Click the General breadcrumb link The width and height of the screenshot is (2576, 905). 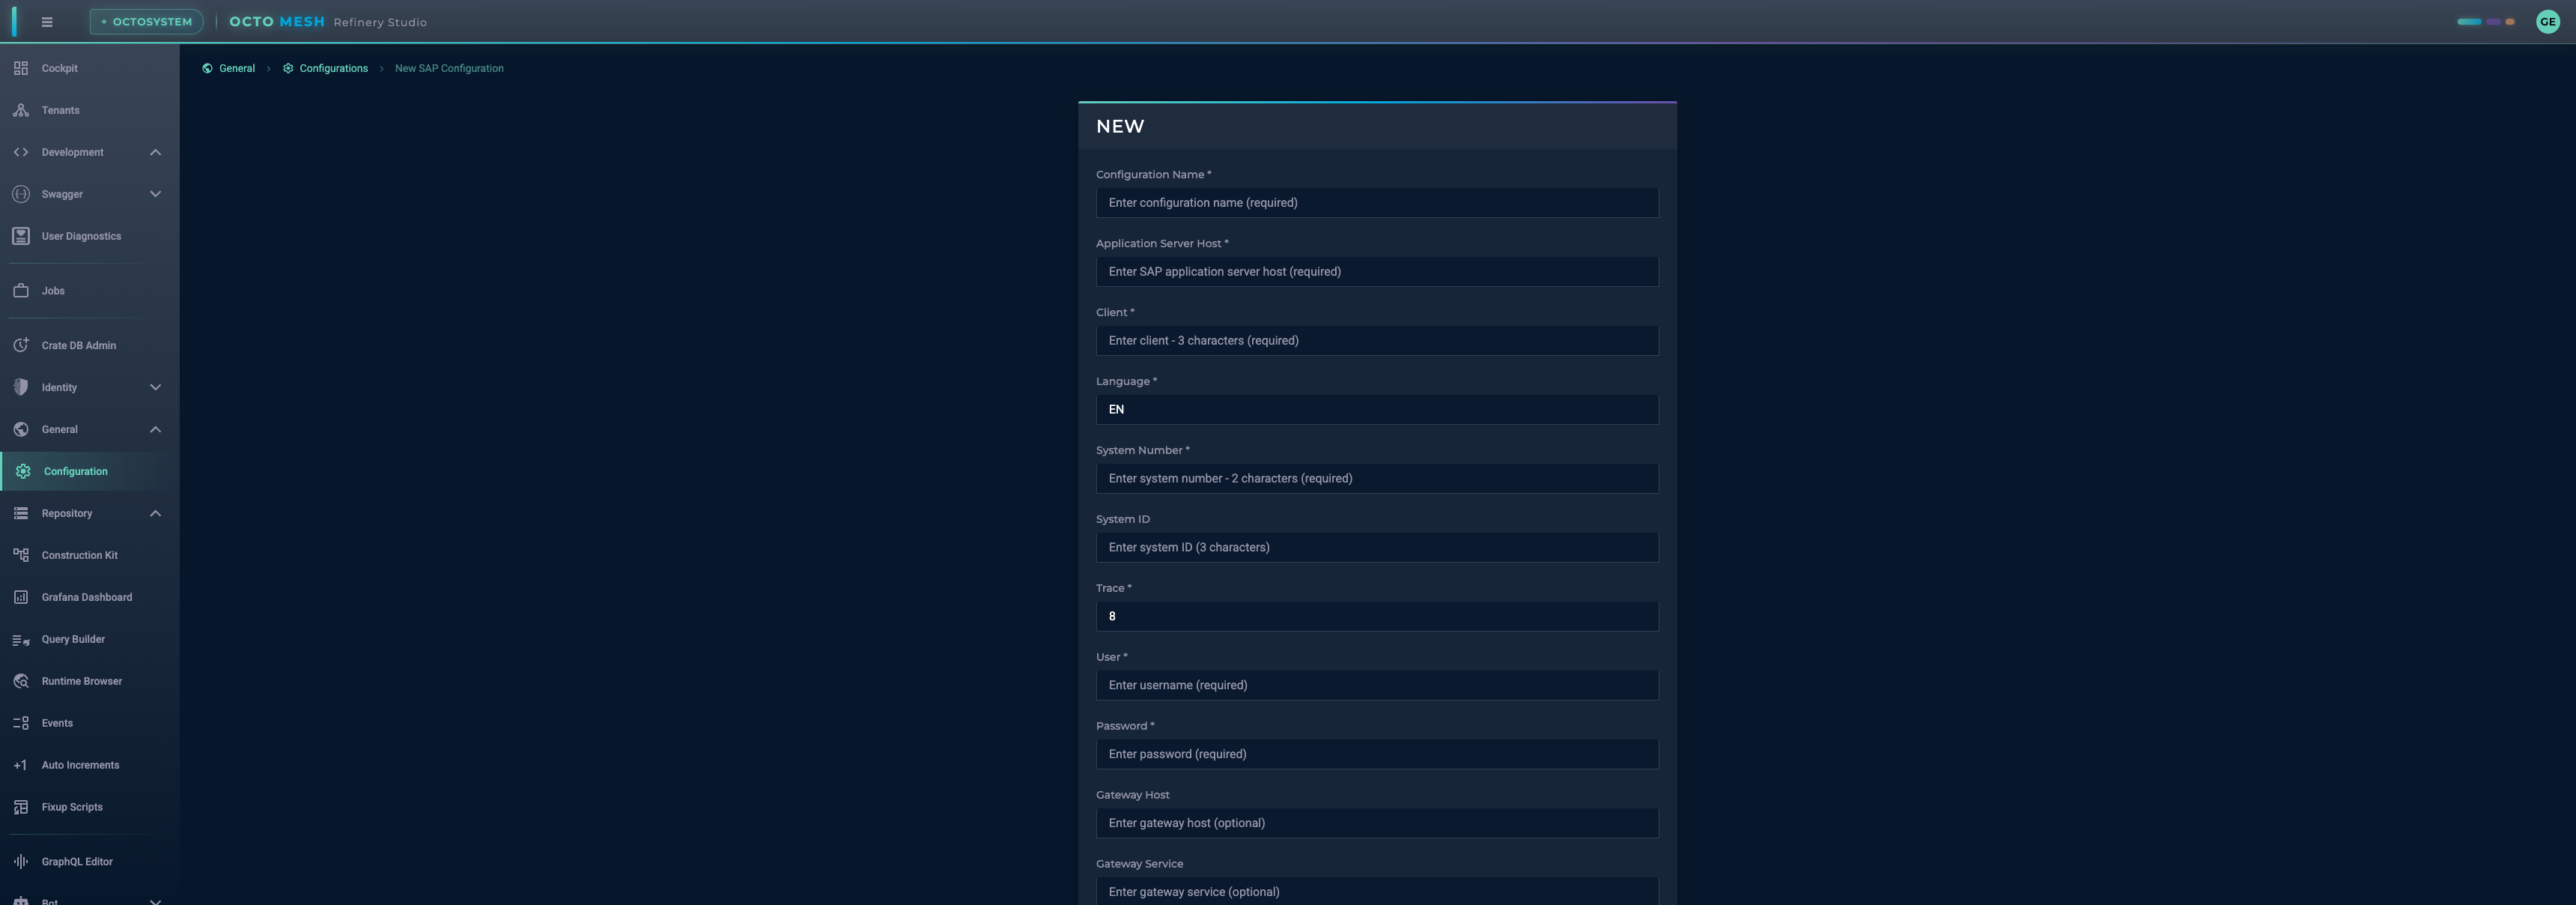[237, 68]
